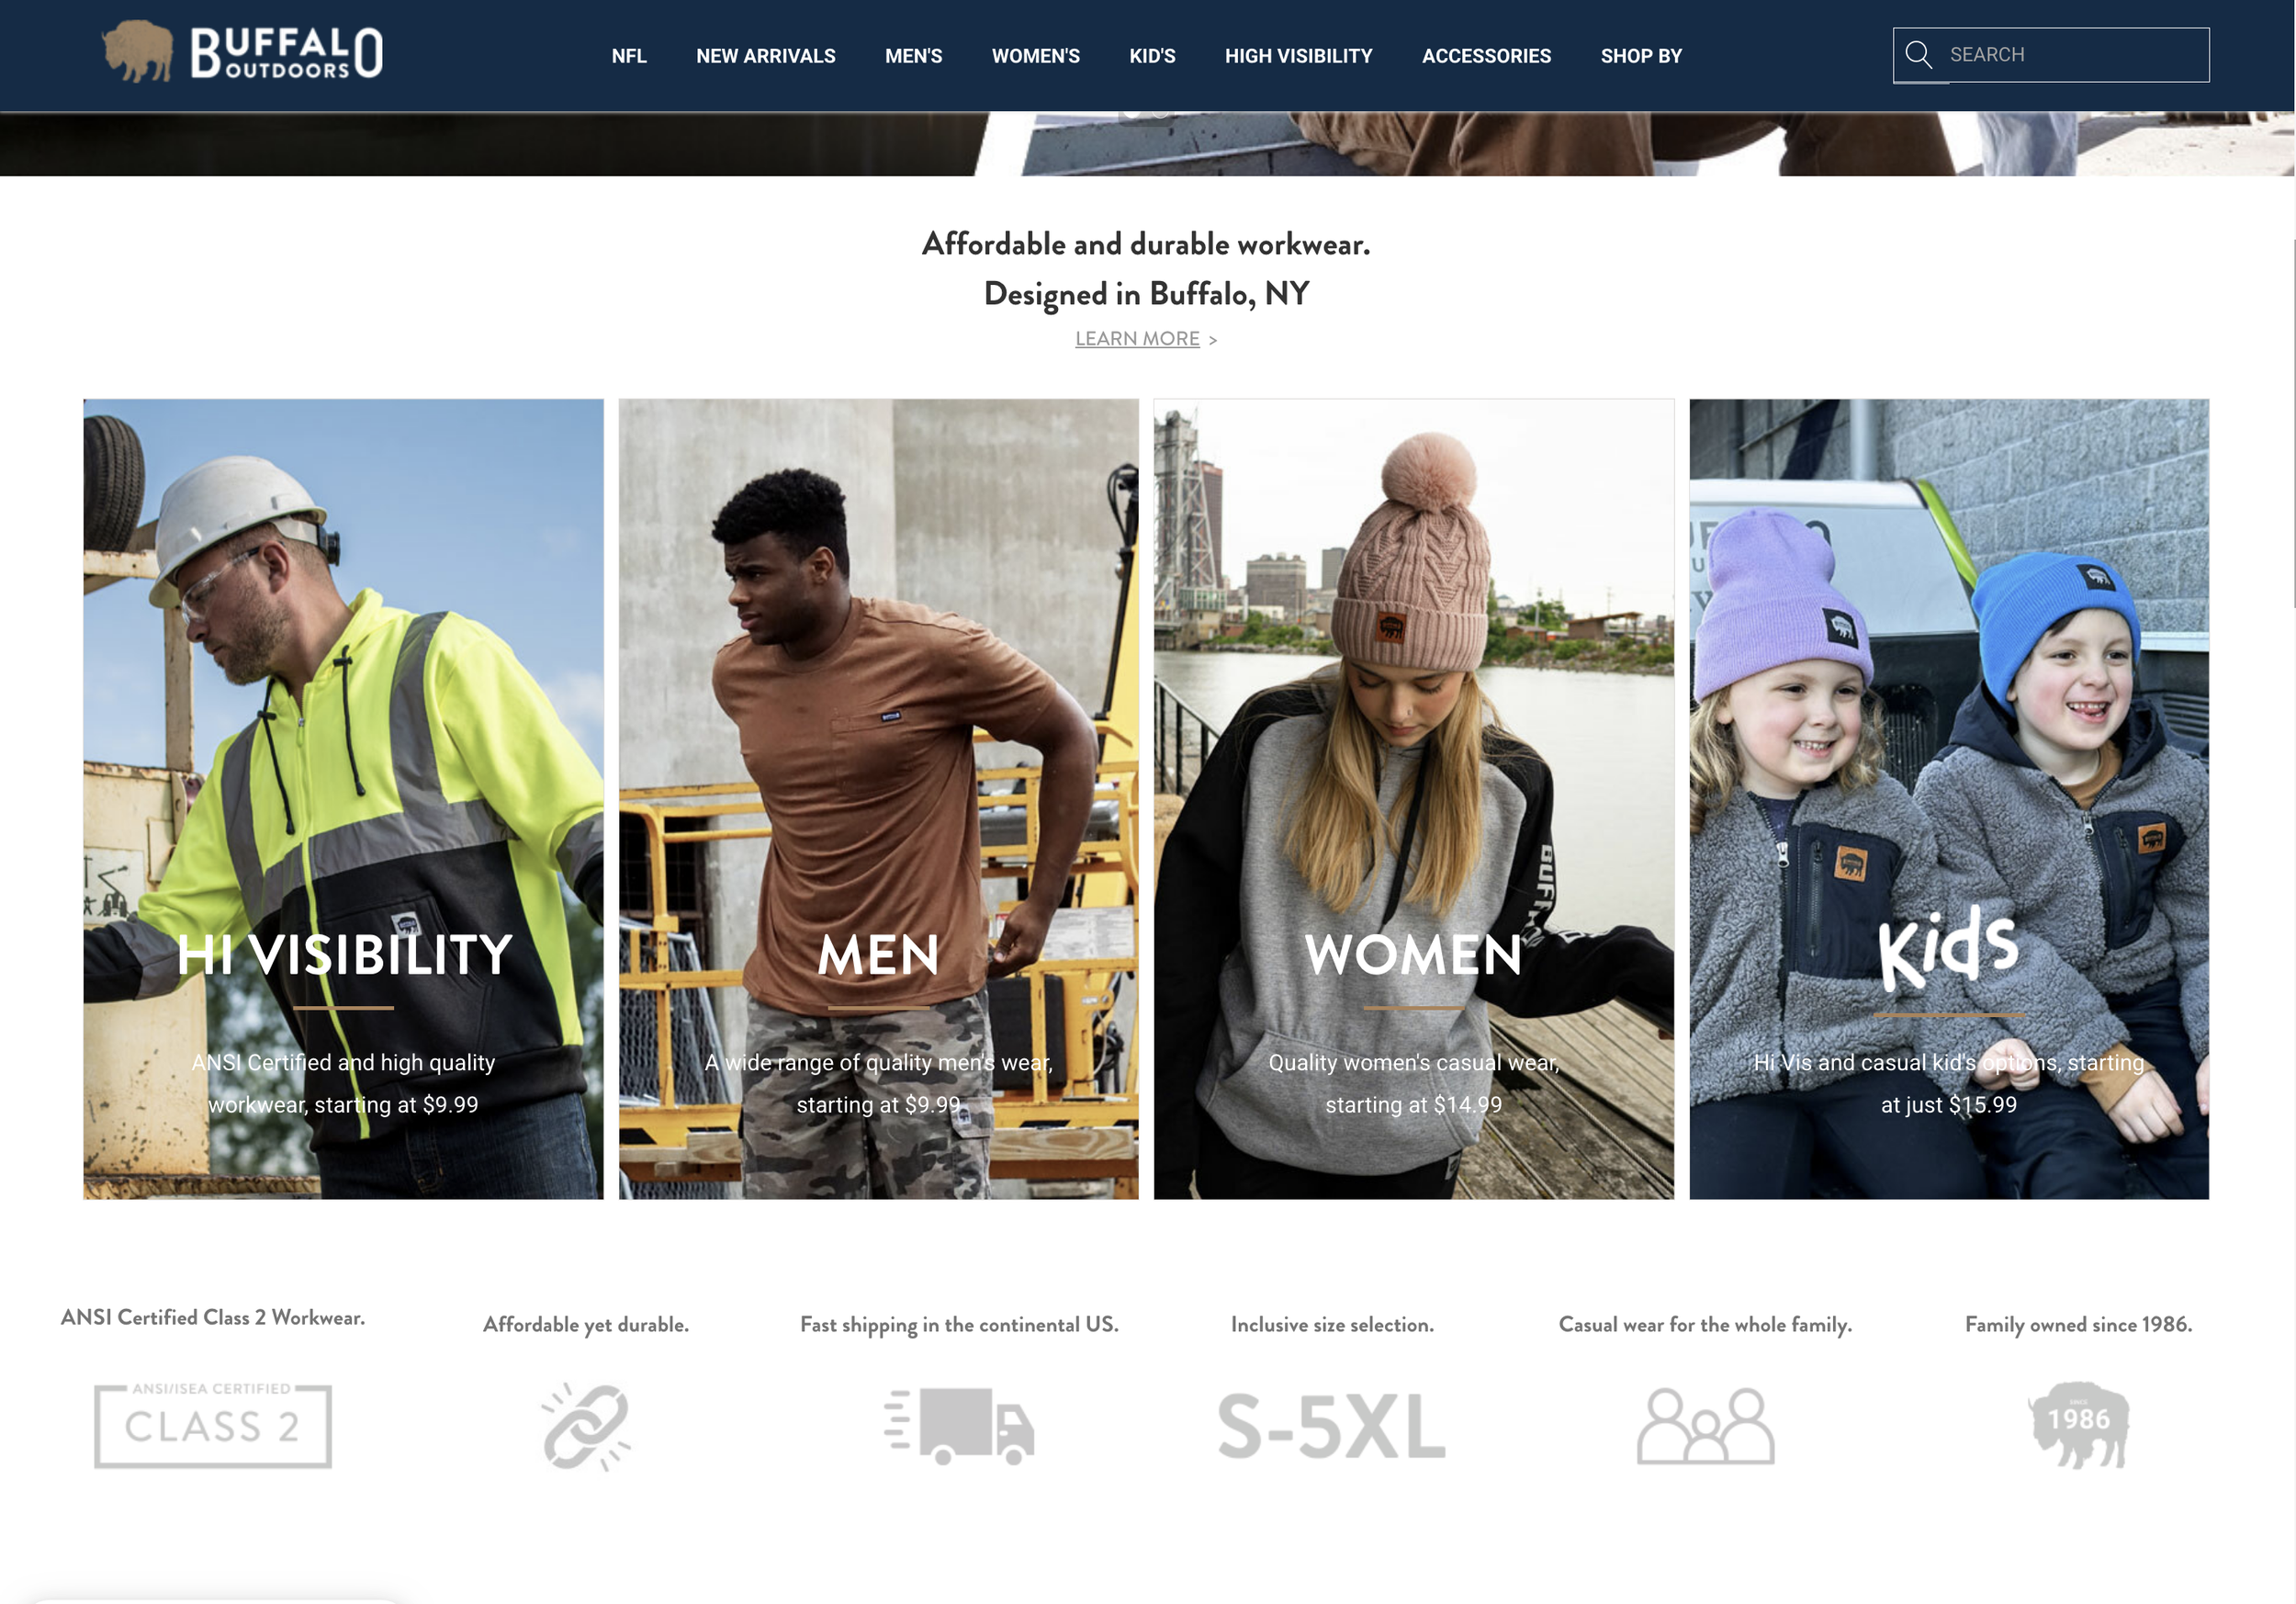
Task: Expand the Shop By navigation dropdown
Action: point(1640,56)
